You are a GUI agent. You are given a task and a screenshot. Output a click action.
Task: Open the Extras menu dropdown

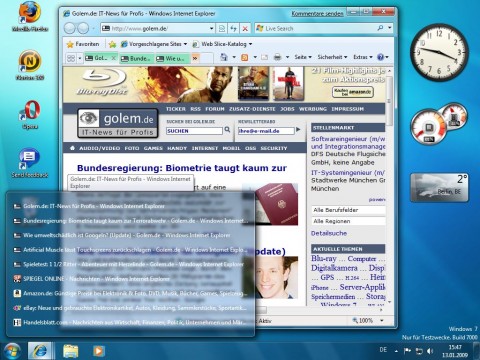(363, 57)
